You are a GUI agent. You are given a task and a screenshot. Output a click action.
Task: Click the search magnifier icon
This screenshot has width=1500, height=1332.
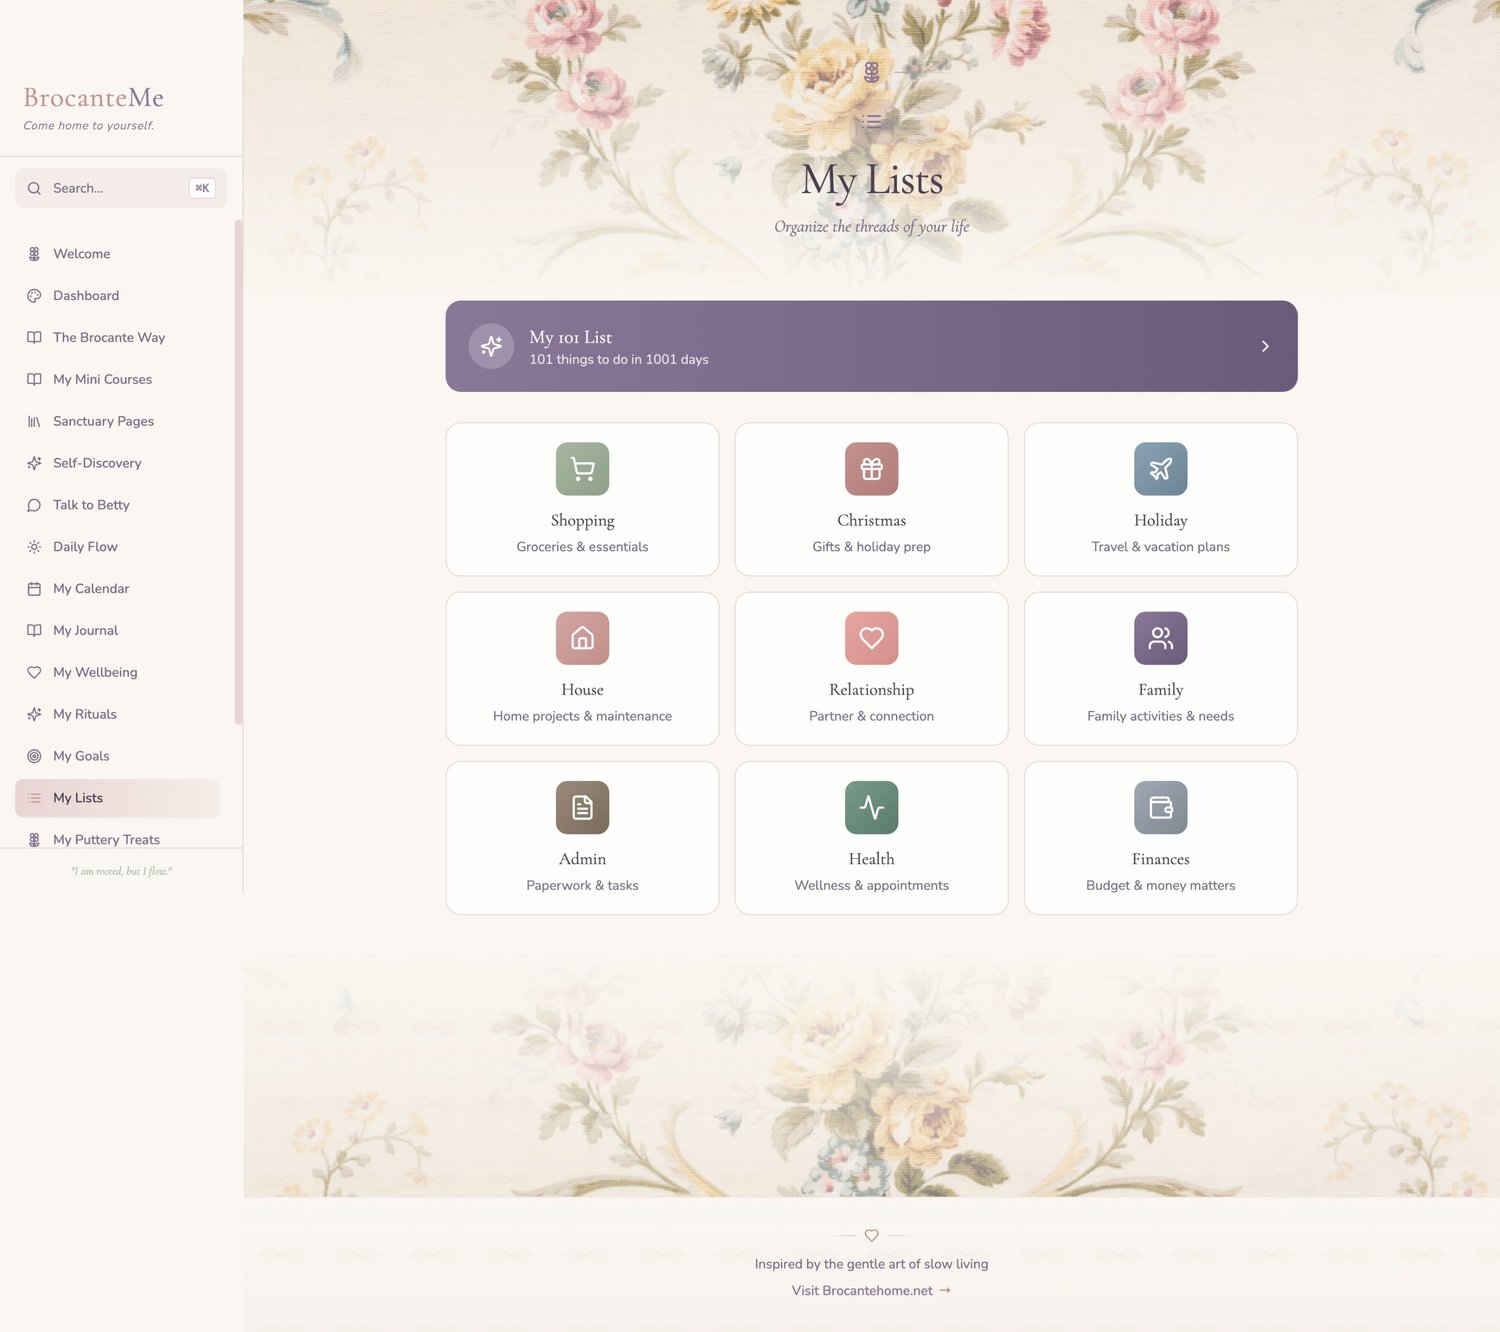pyautogui.click(x=34, y=188)
